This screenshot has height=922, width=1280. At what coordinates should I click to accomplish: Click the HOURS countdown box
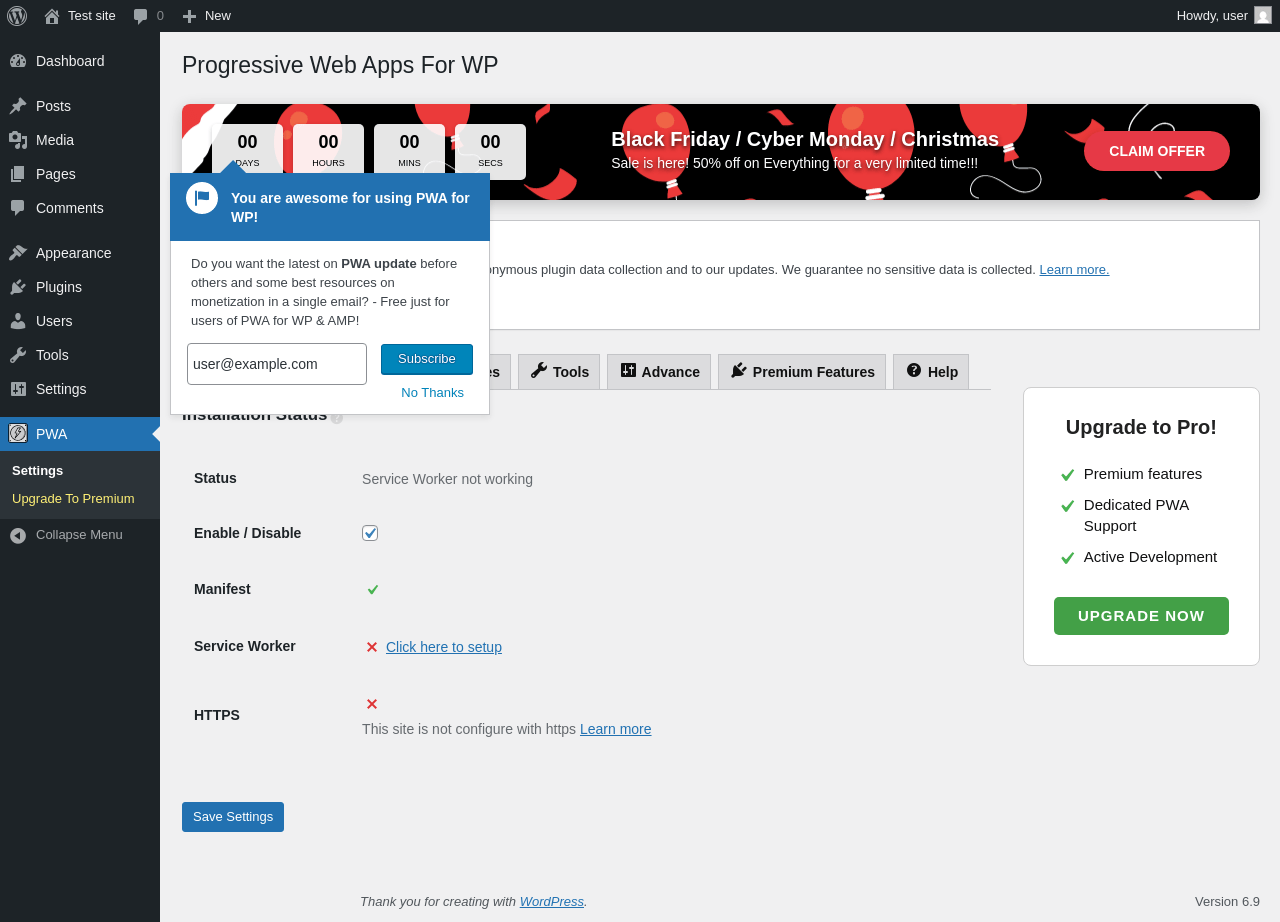(x=328, y=152)
